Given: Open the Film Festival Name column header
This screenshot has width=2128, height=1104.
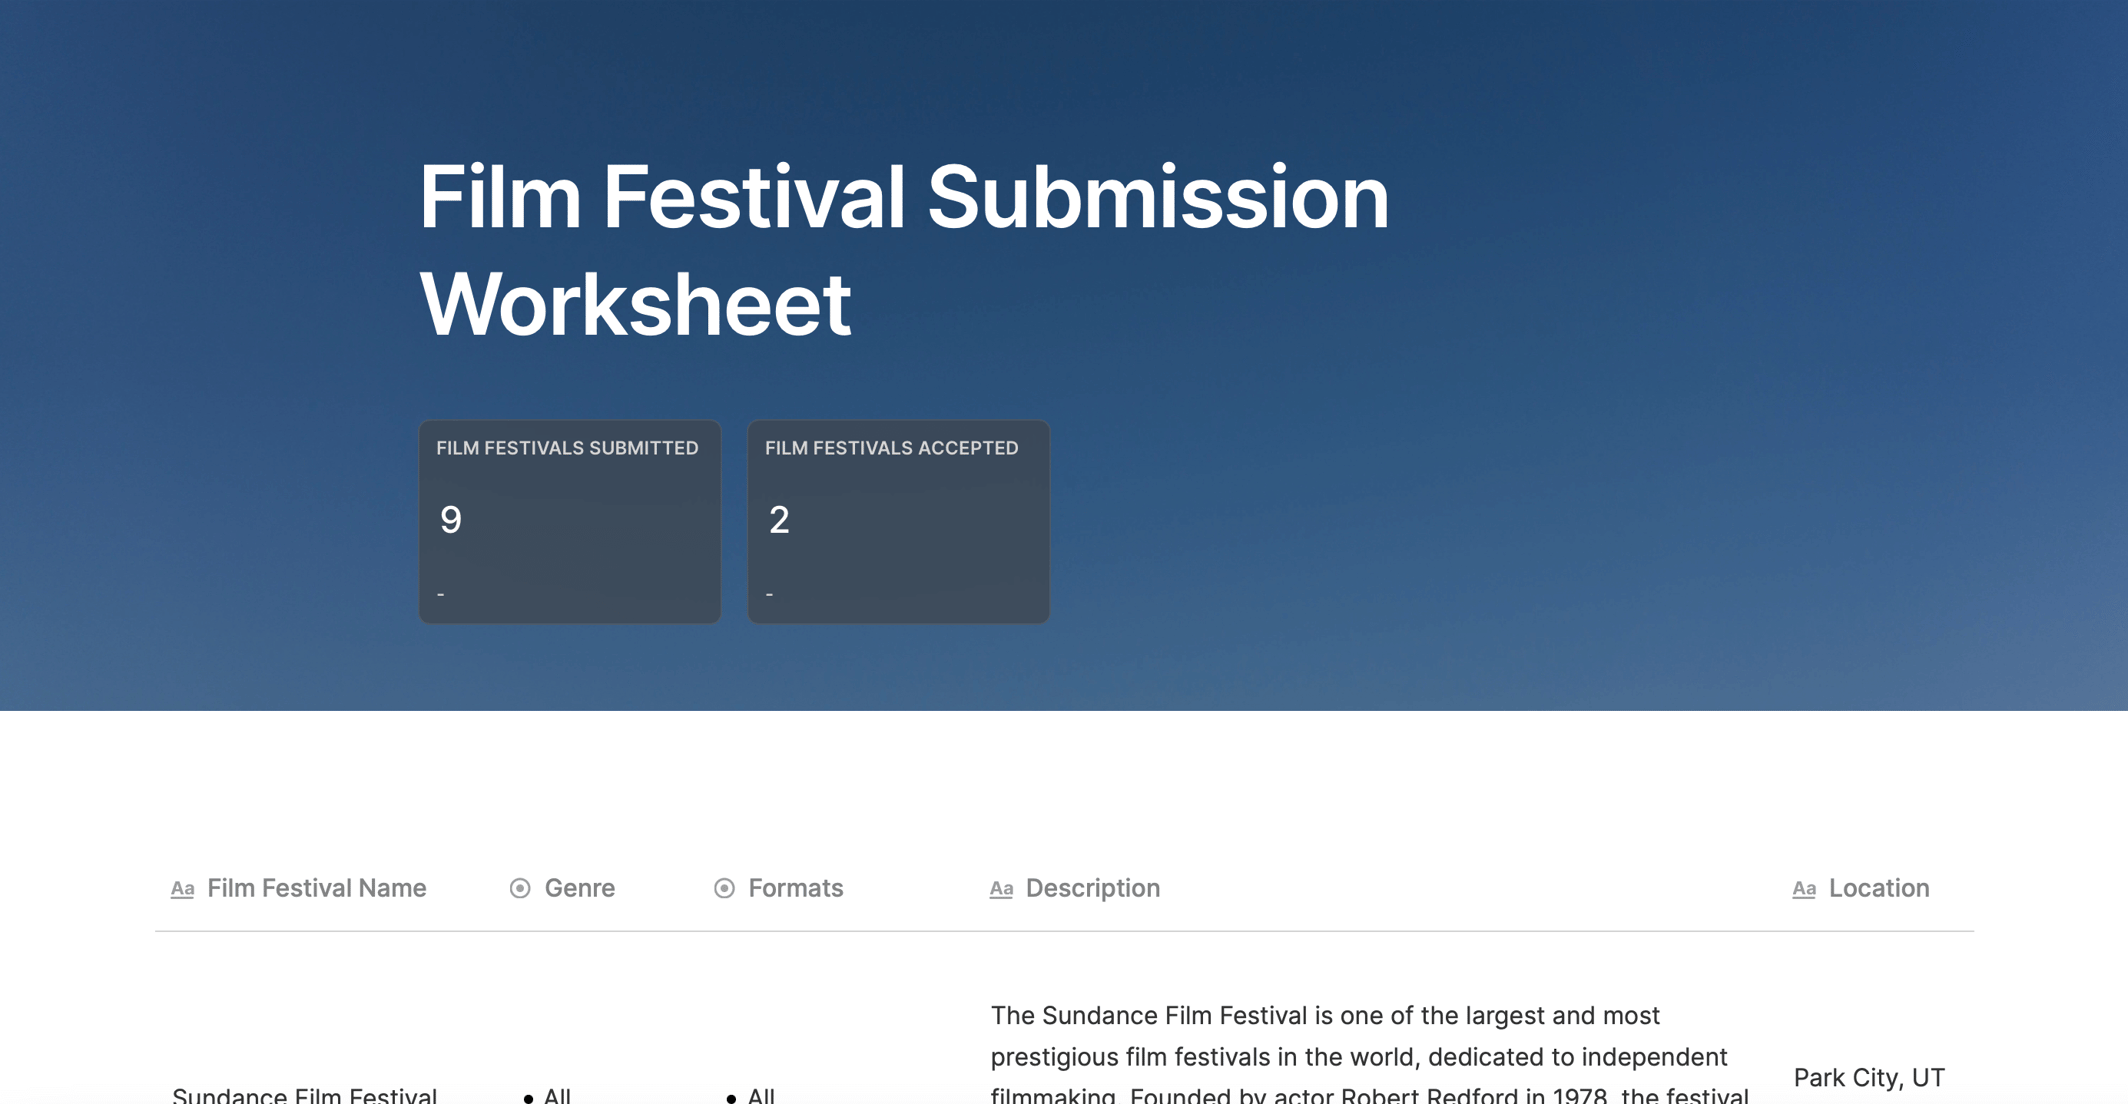Looking at the screenshot, I should coord(299,888).
